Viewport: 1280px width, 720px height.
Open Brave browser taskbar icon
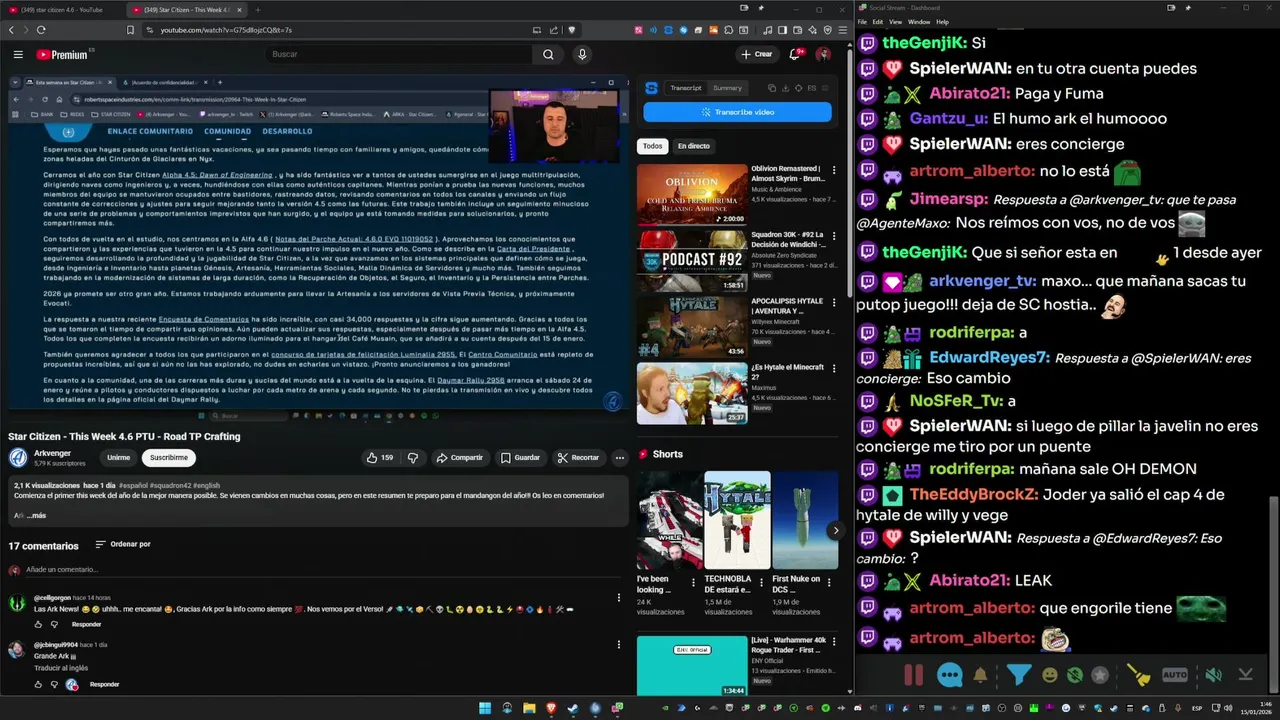pyautogui.click(x=551, y=708)
